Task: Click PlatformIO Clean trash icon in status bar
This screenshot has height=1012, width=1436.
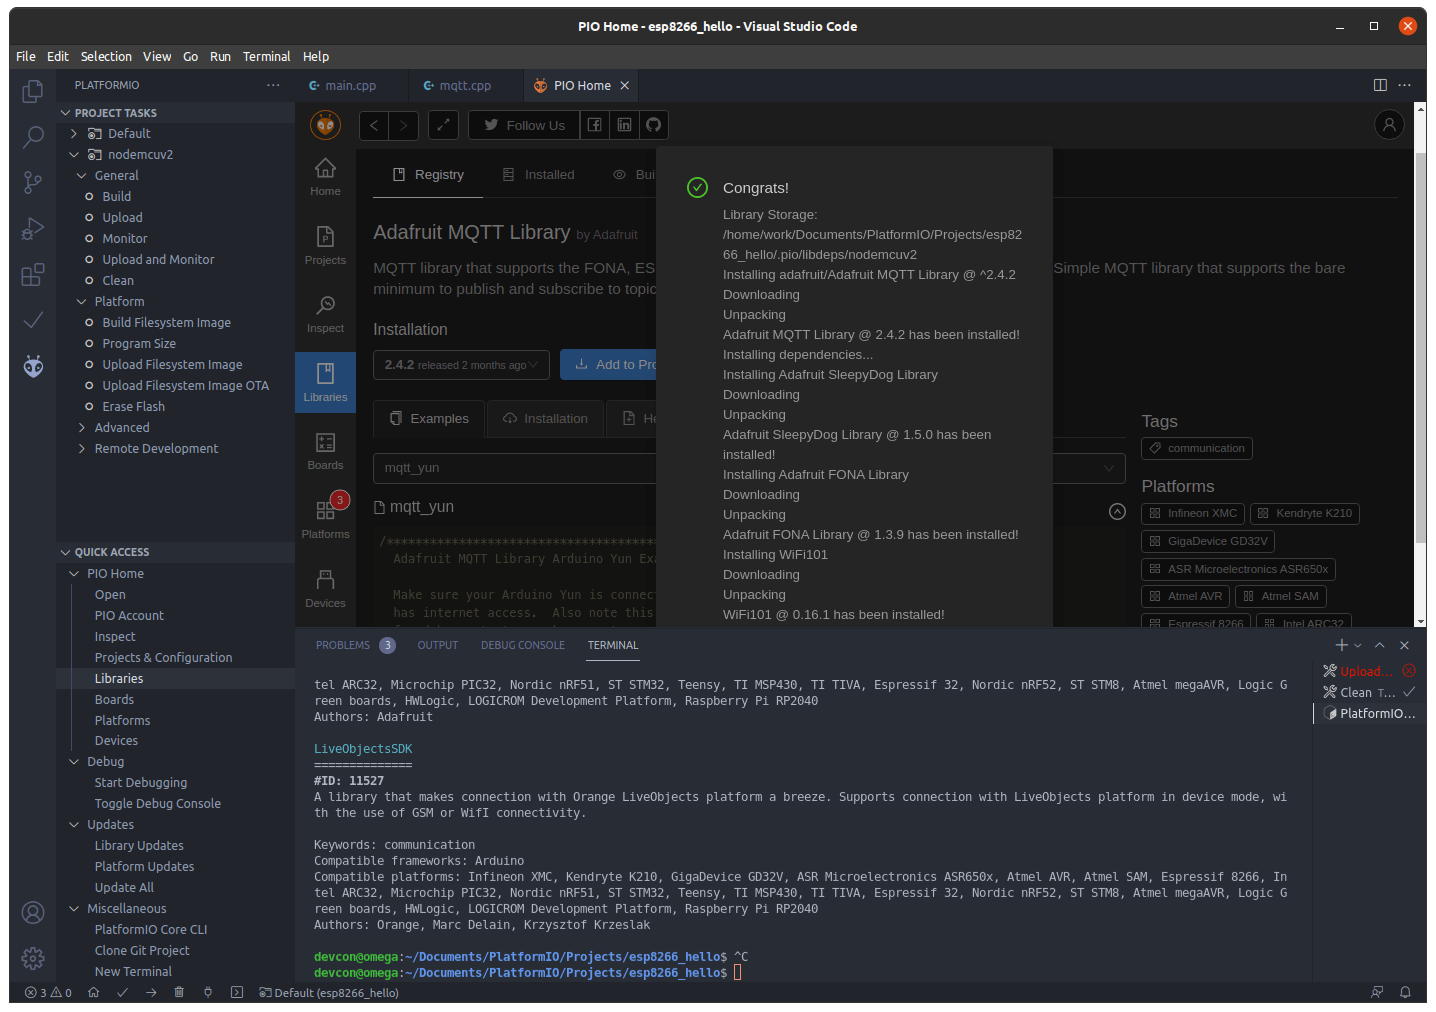Action: (179, 993)
